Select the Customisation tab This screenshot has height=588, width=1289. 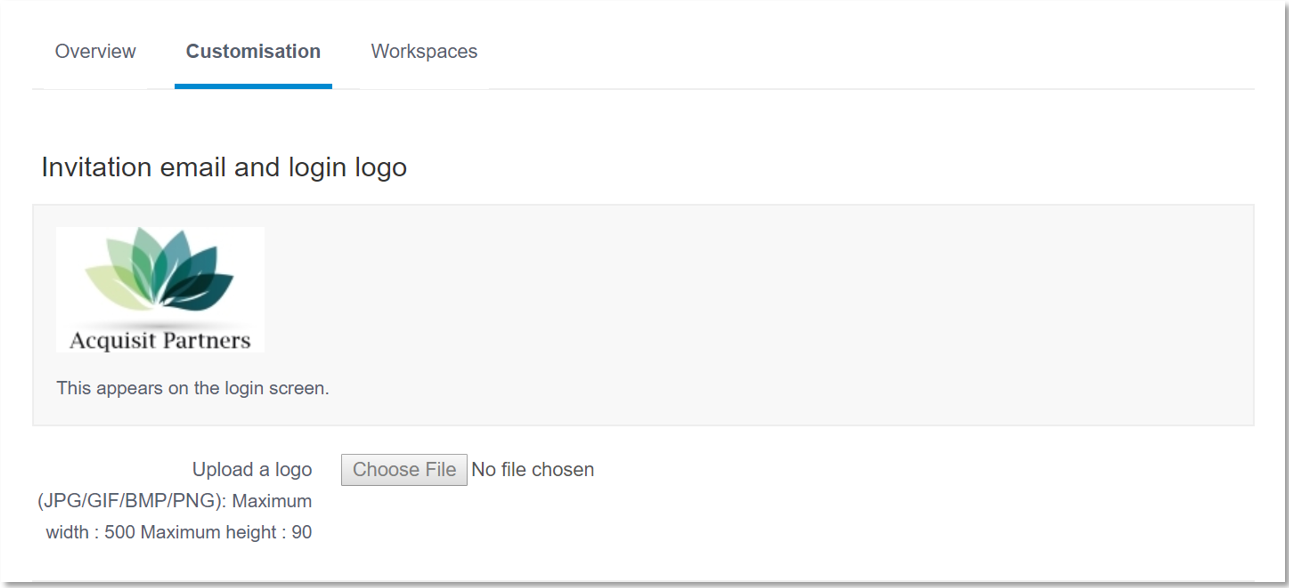[x=253, y=51]
